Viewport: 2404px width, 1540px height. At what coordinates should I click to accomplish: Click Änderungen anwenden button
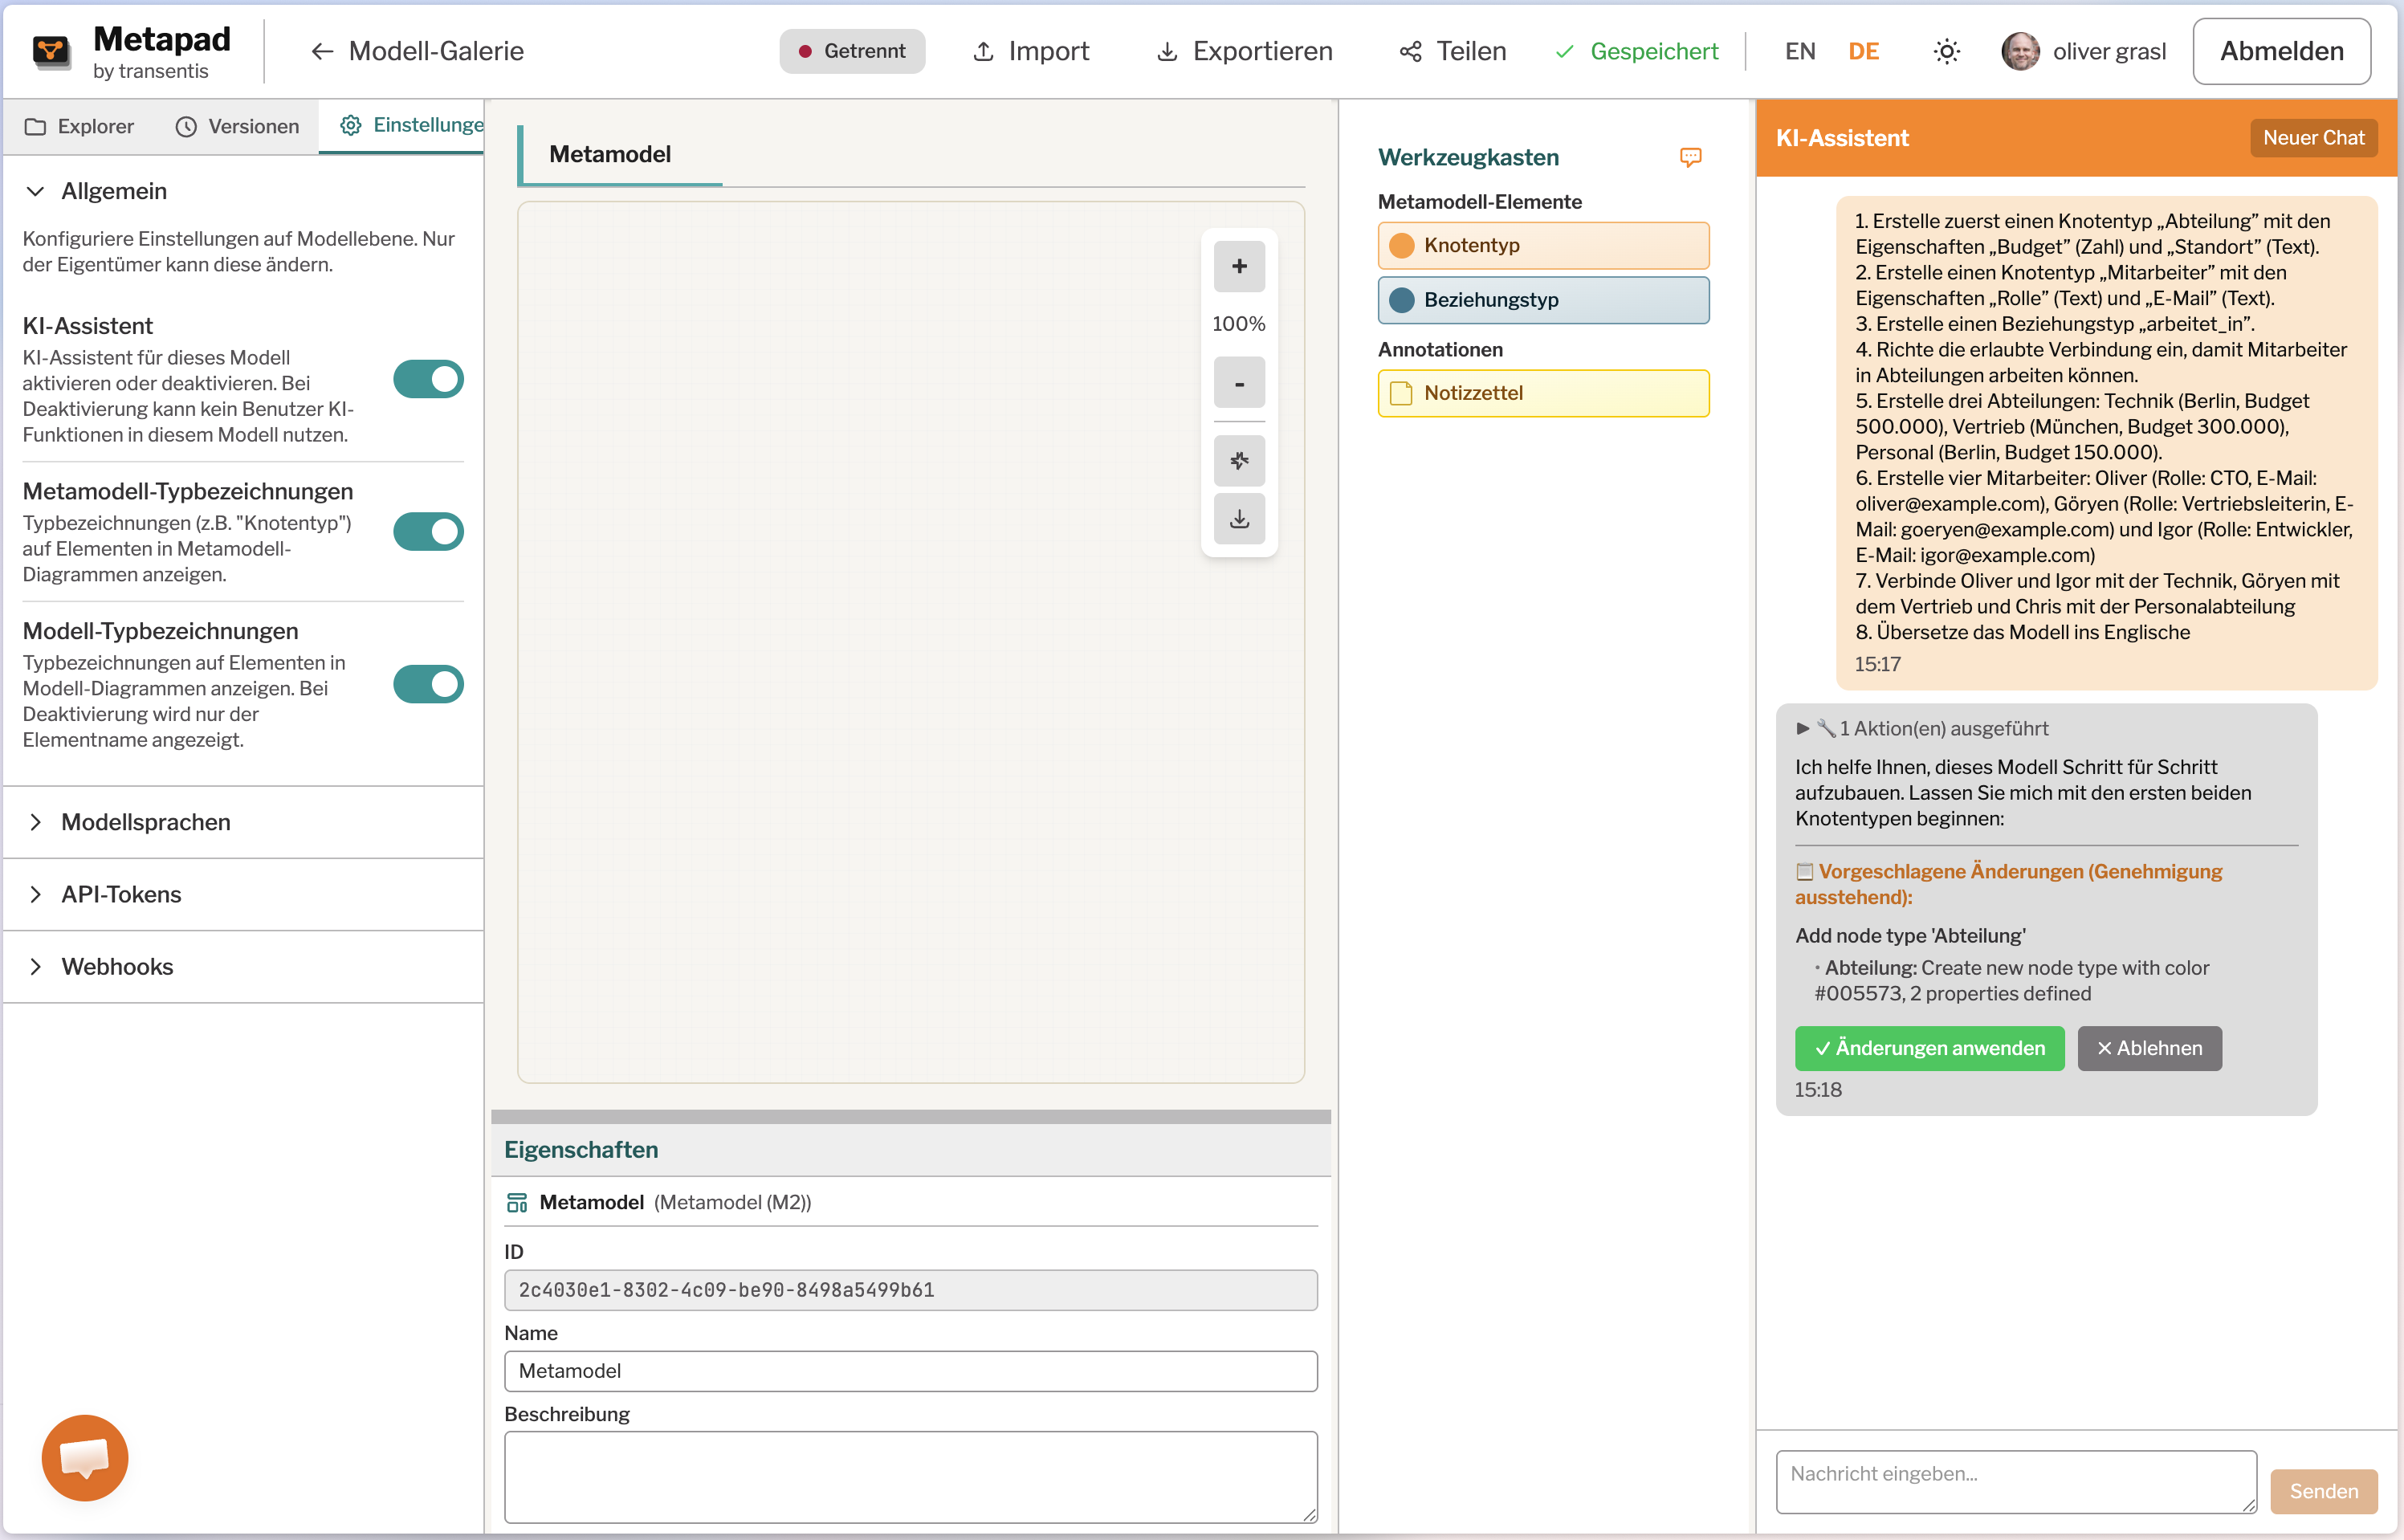point(1928,1048)
